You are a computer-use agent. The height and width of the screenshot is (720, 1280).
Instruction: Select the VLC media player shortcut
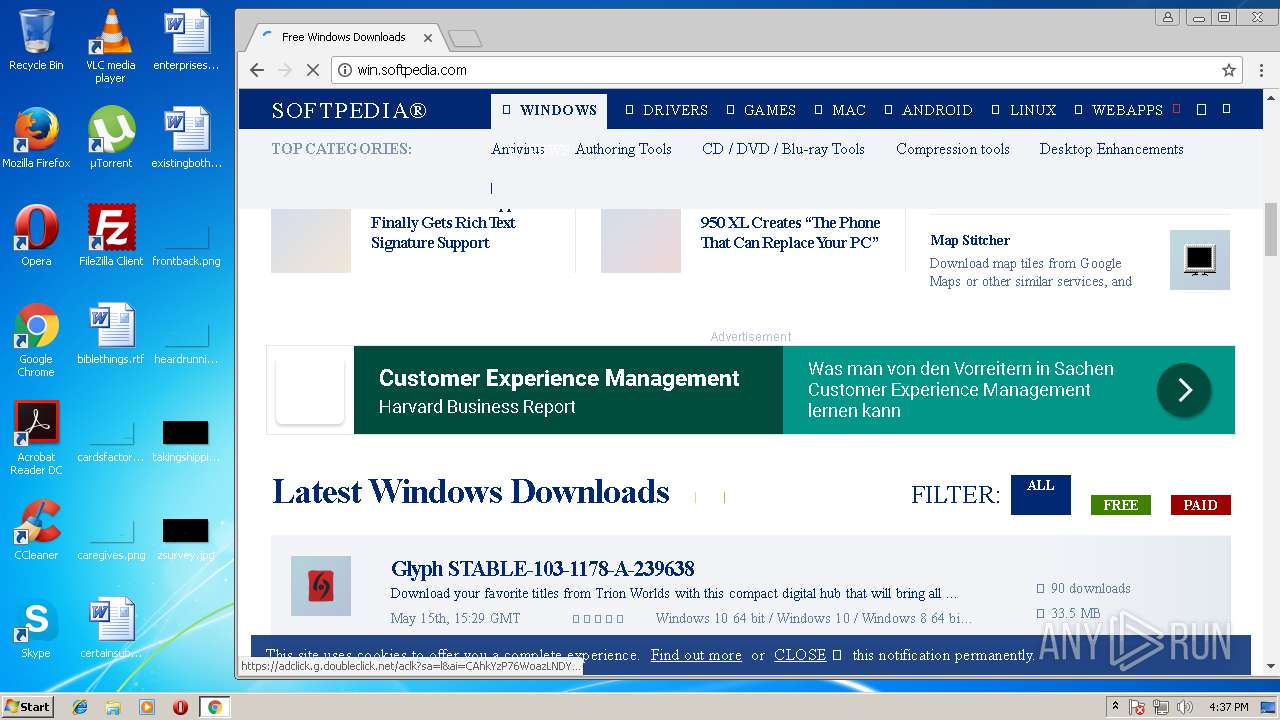[x=110, y=46]
